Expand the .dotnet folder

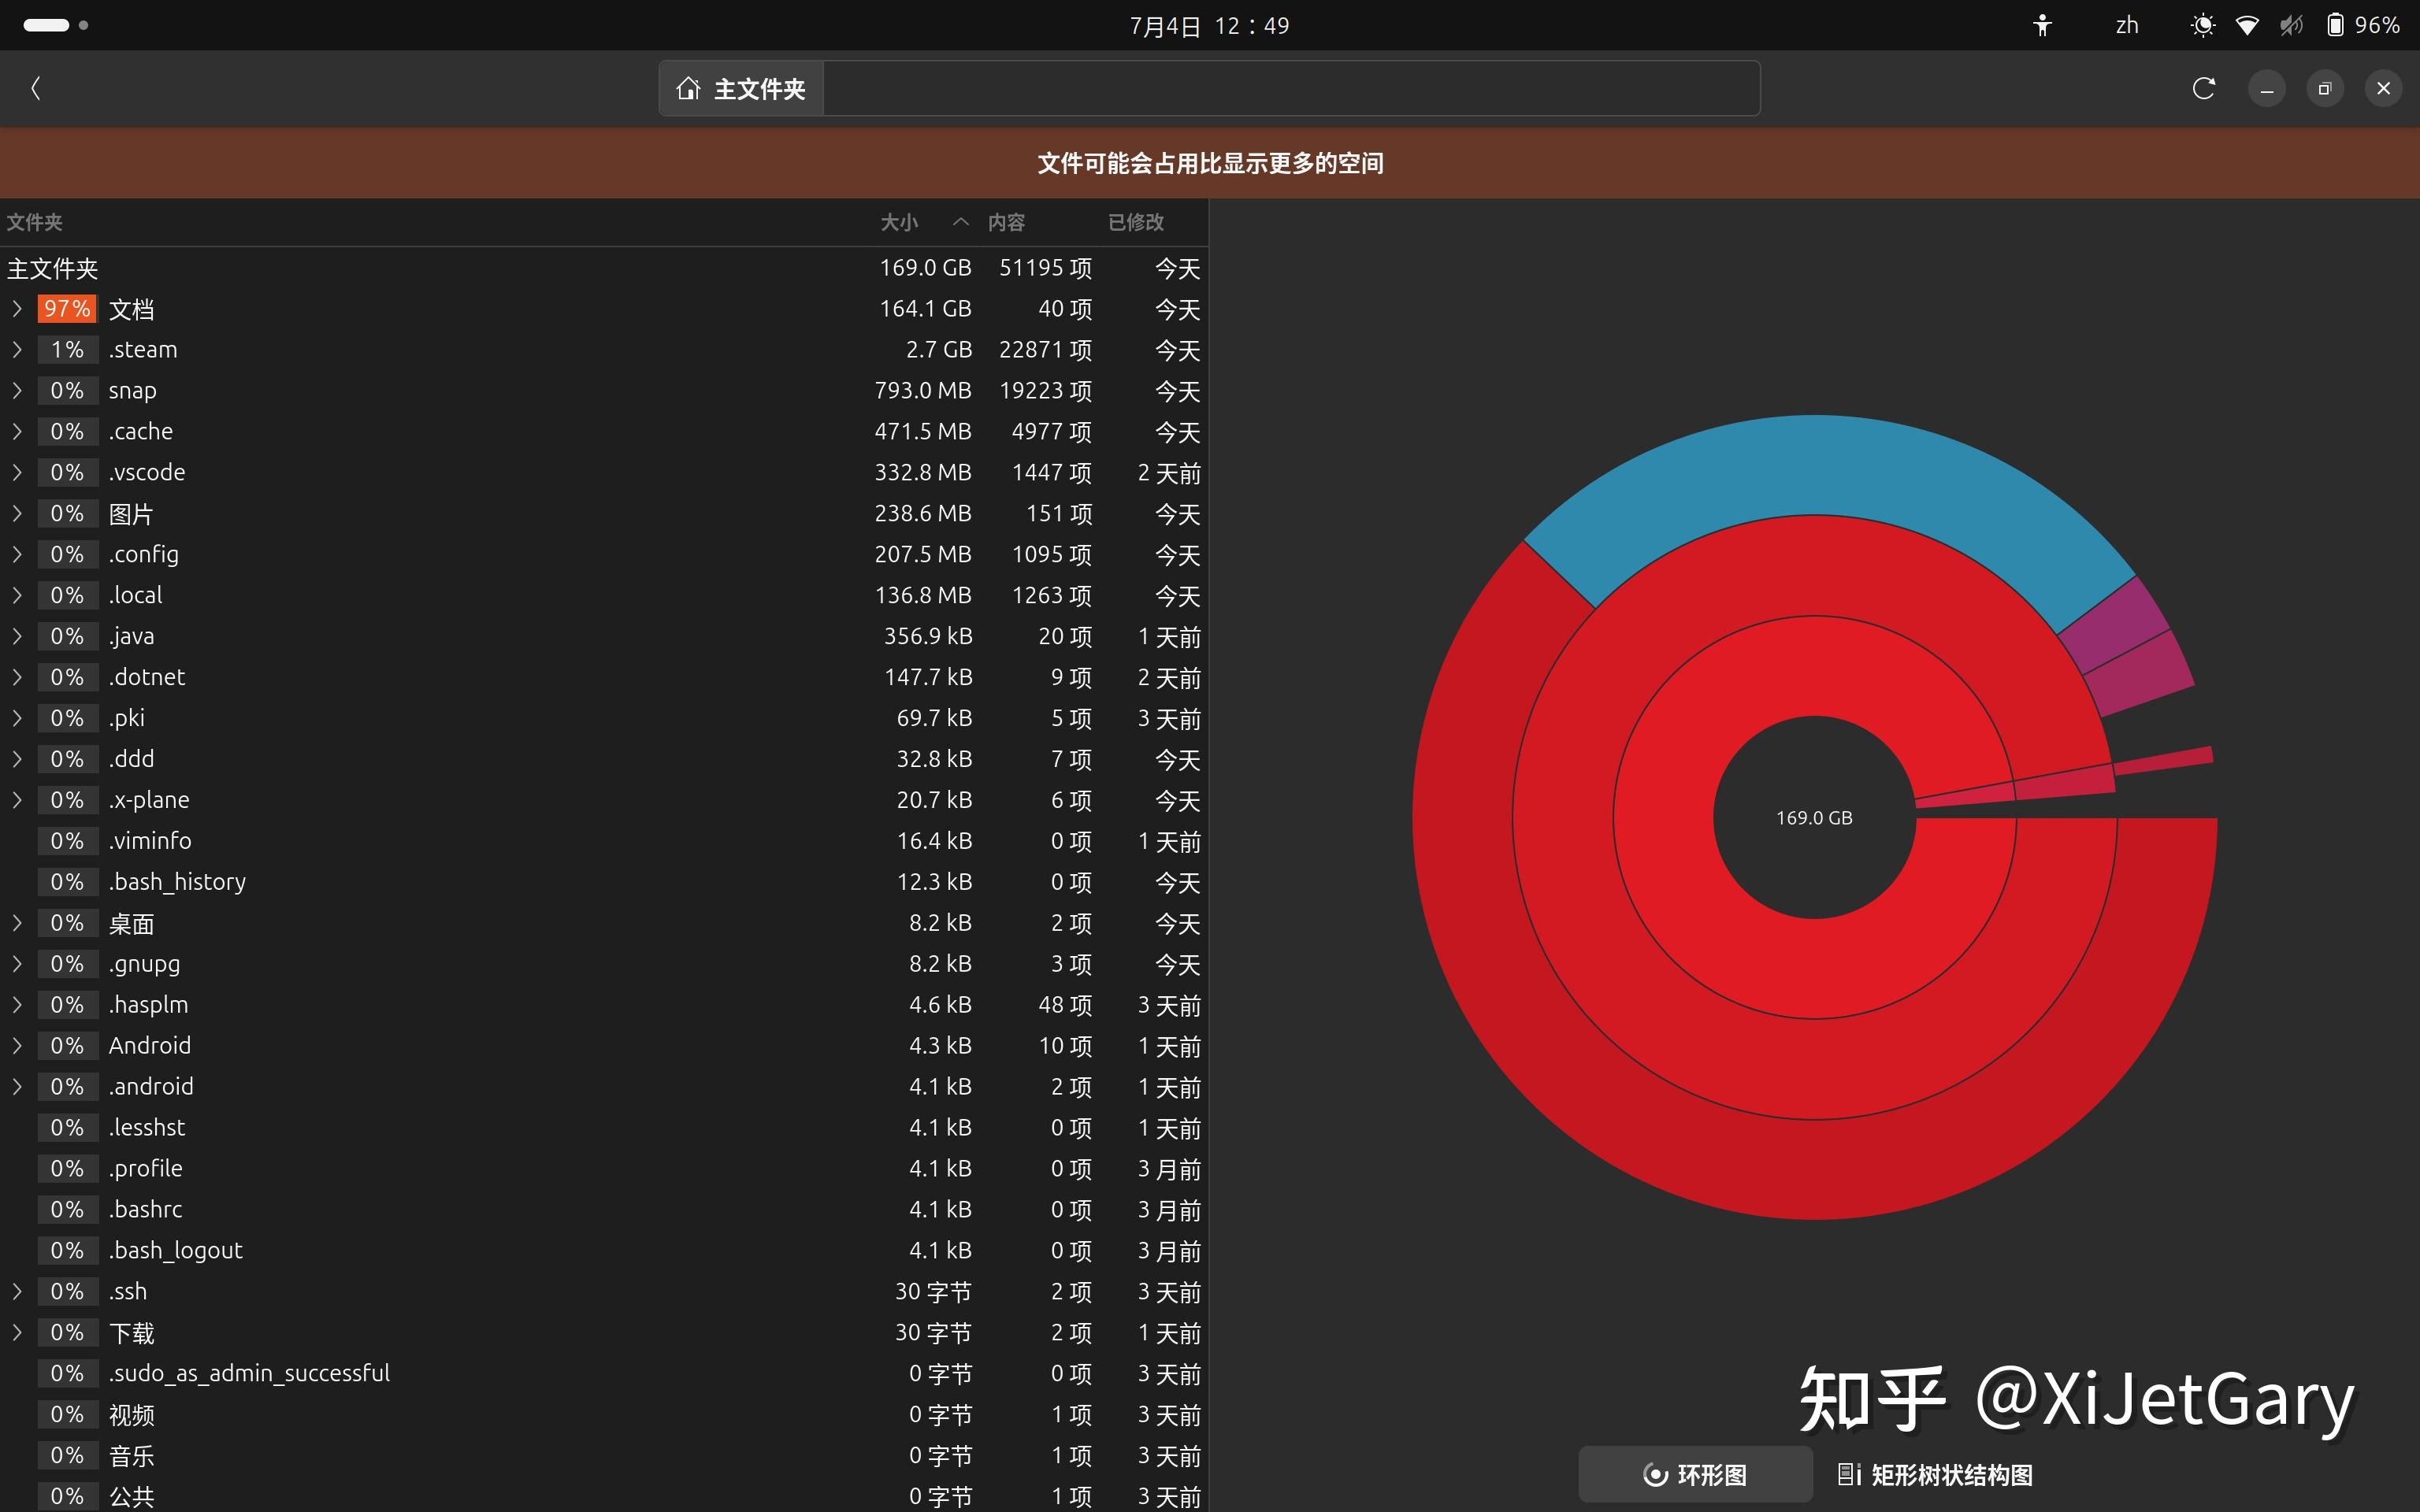[x=17, y=677]
